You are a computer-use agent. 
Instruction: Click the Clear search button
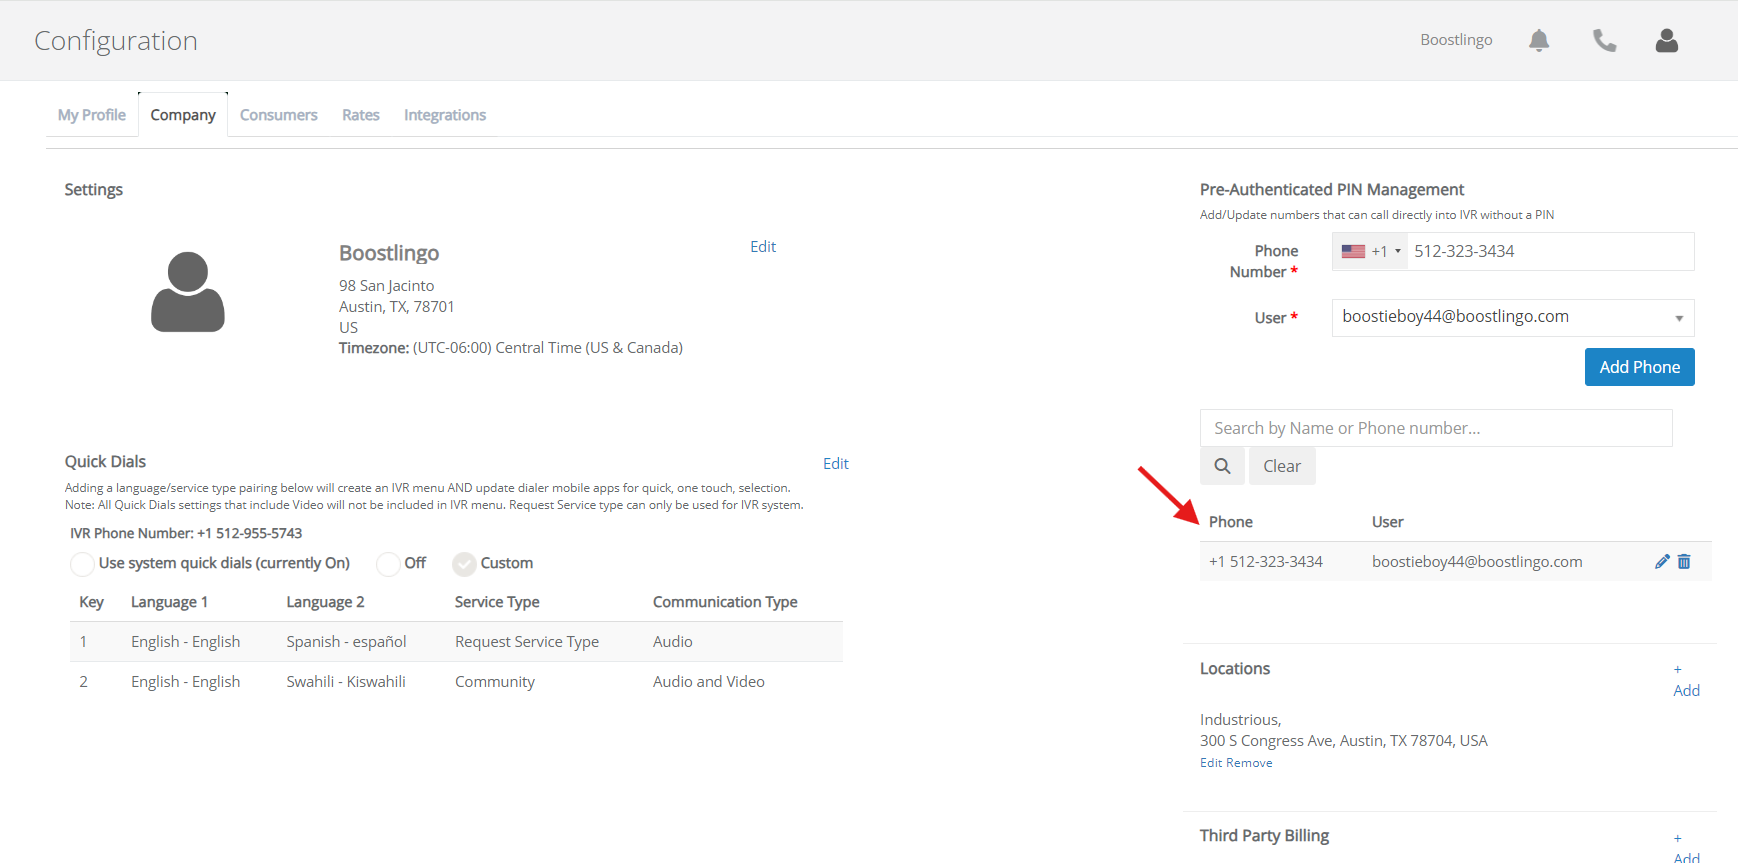[1282, 466]
